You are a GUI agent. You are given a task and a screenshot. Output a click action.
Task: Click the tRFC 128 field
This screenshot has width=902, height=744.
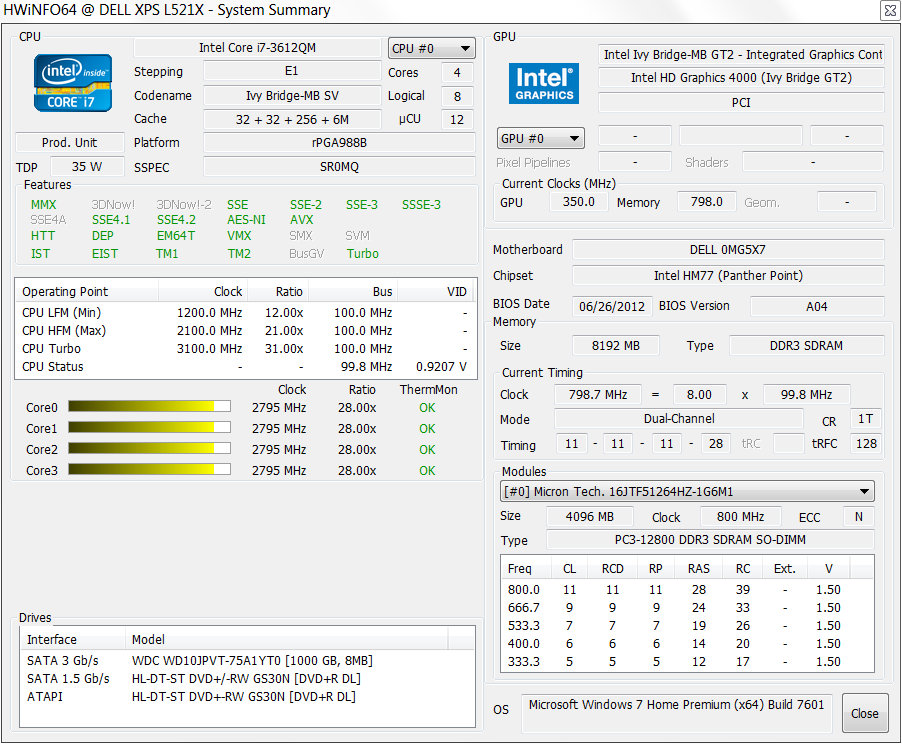click(866, 444)
